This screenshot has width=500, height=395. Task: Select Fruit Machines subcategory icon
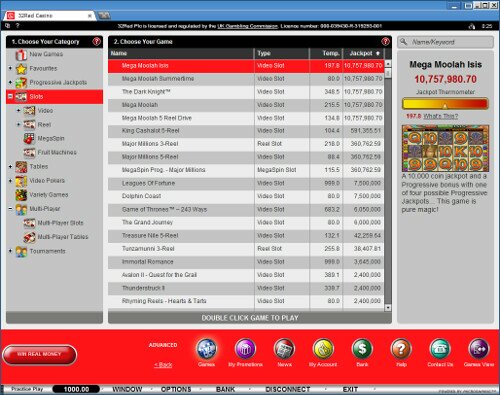click(29, 152)
